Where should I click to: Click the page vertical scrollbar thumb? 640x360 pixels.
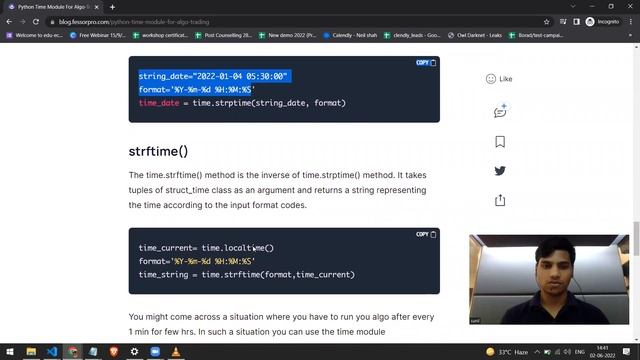click(636, 238)
